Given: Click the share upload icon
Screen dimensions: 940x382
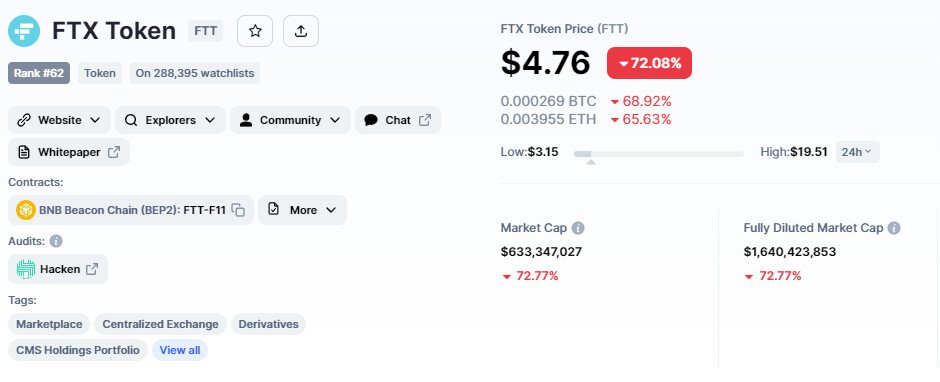Looking at the screenshot, I should tap(301, 31).
